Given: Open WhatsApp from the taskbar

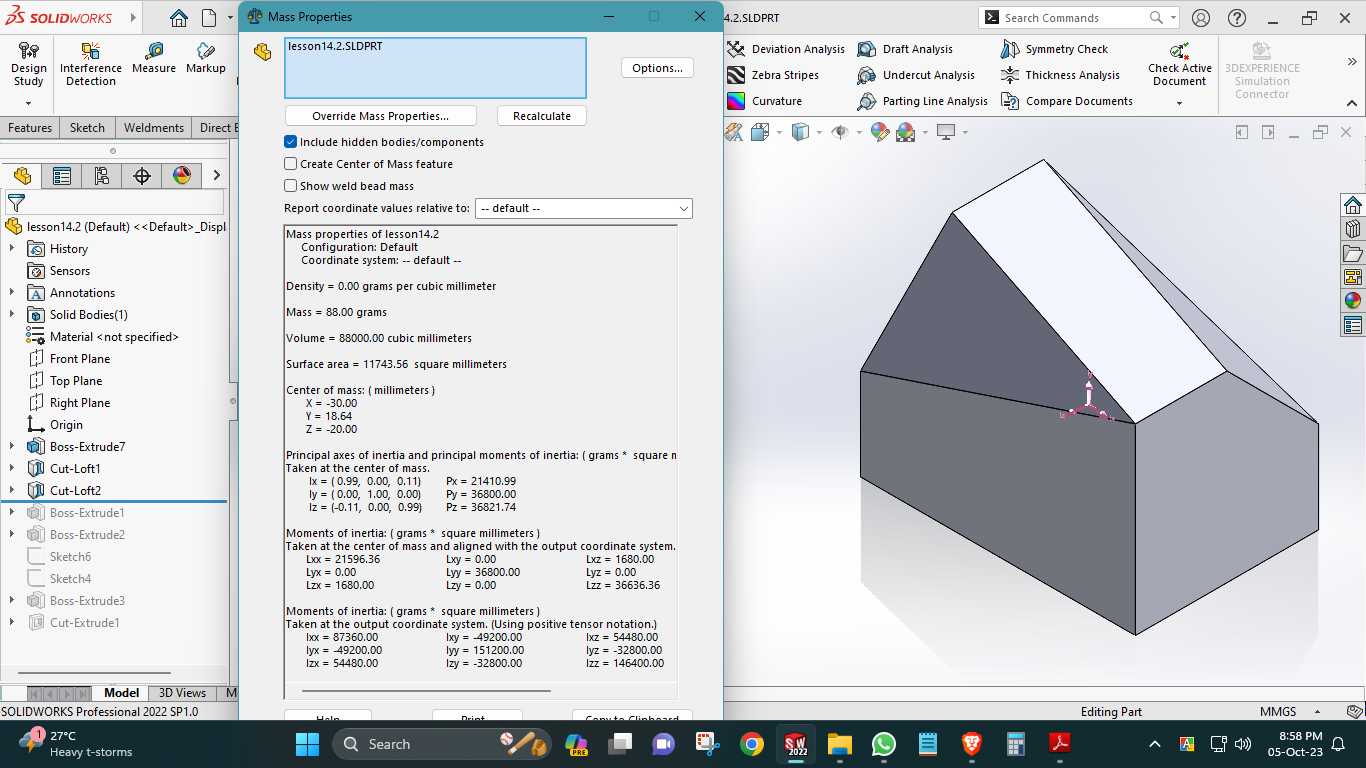Looking at the screenshot, I should (x=883, y=744).
